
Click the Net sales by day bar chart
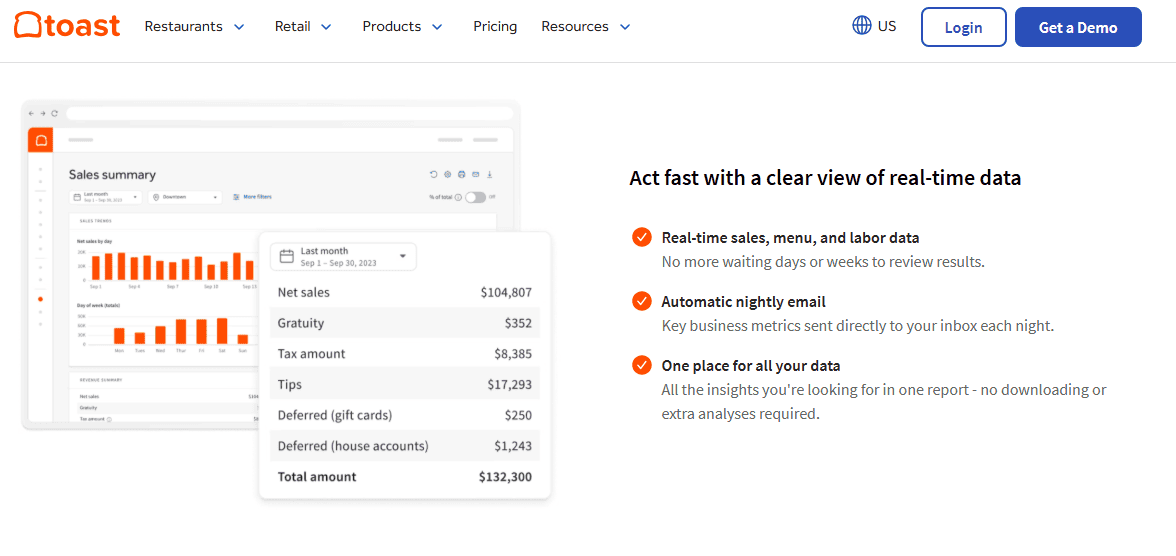click(166, 265)
